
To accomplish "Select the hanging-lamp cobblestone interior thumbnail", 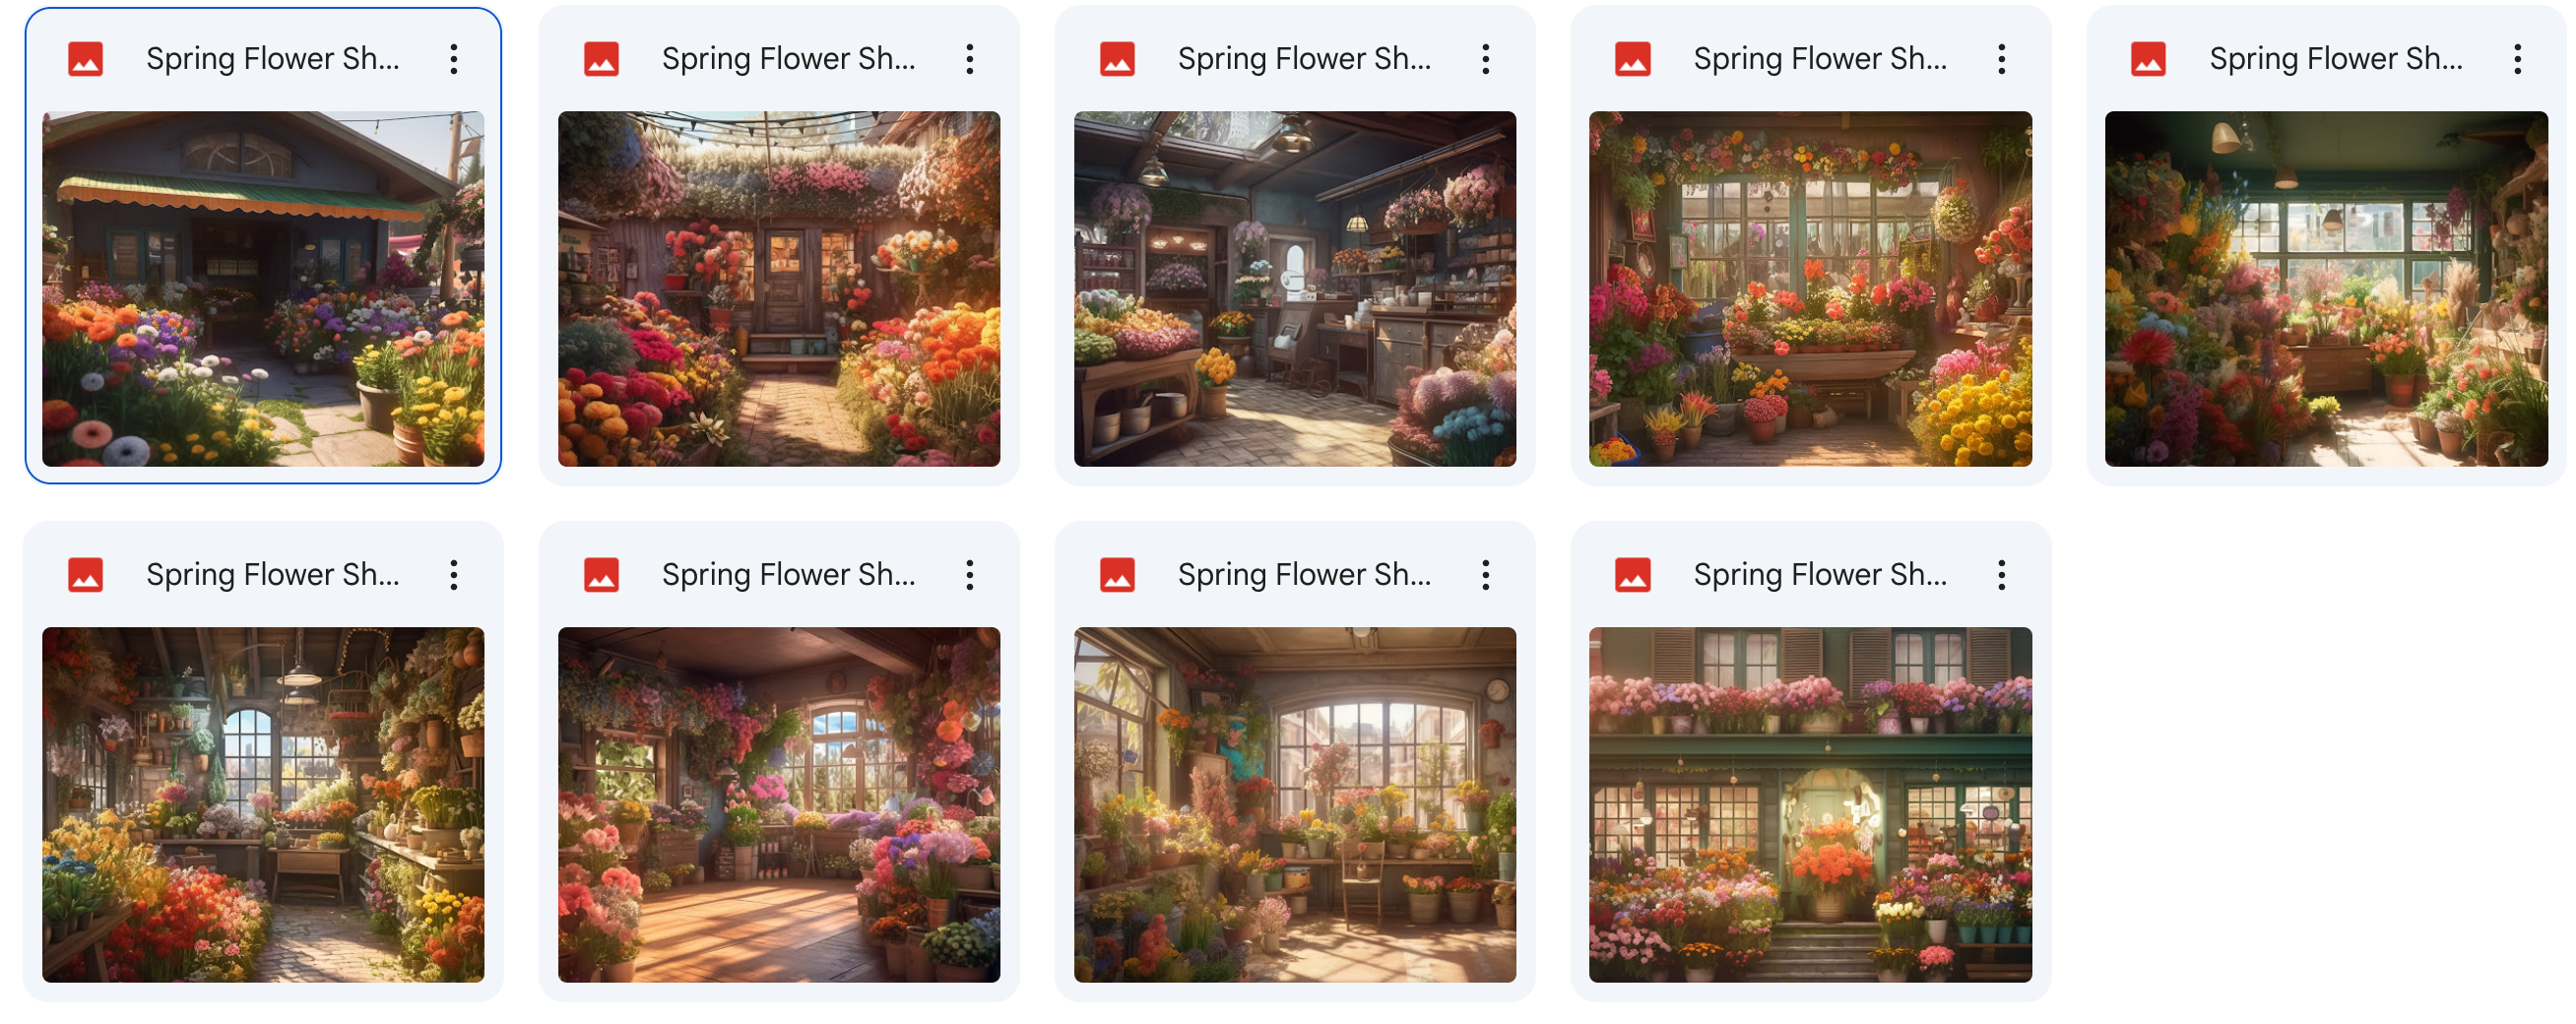I will coord(263,805).
